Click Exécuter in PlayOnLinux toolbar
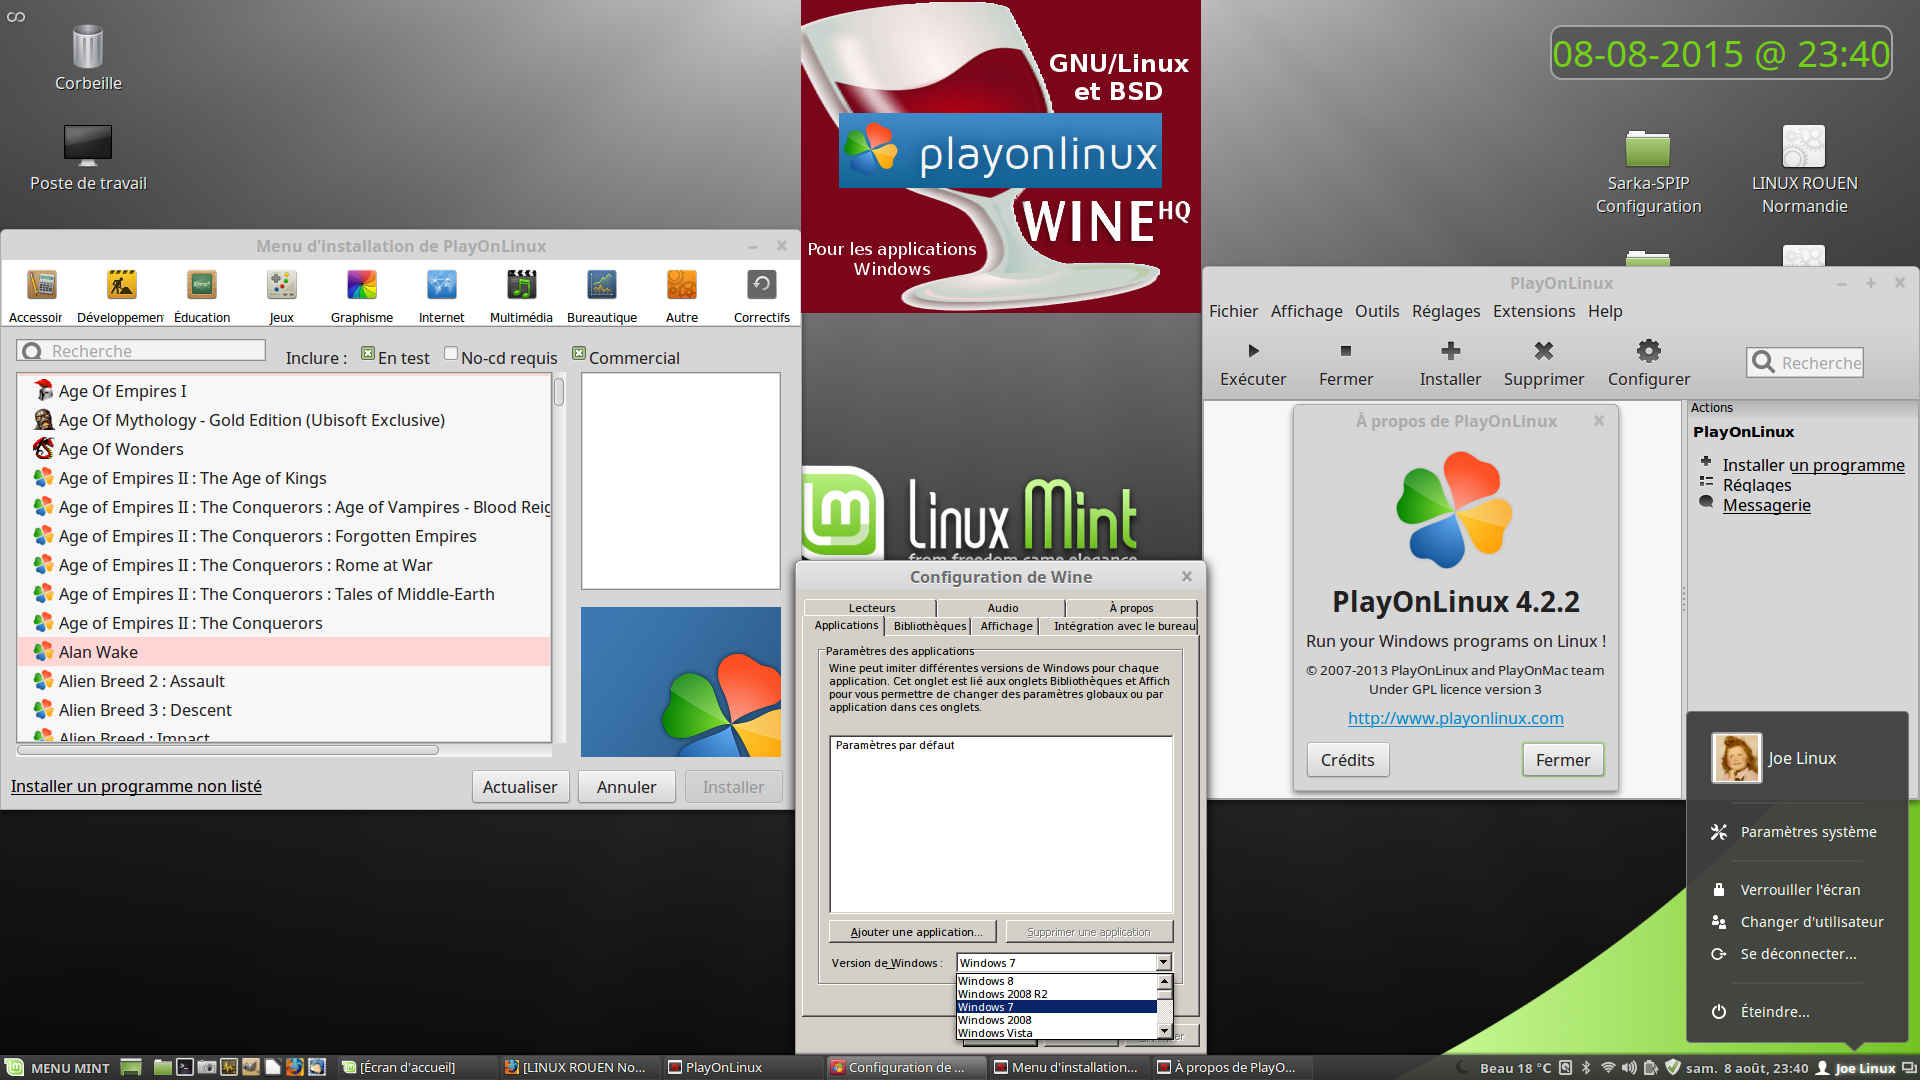The height and width of the screenshot is (1080, 1920). pyautogui.click(x=1253, y=364)
